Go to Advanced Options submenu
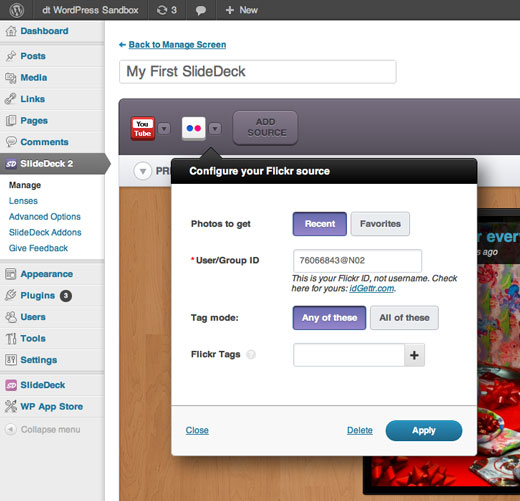Screen dimensions: 520x501 (45, 217)
